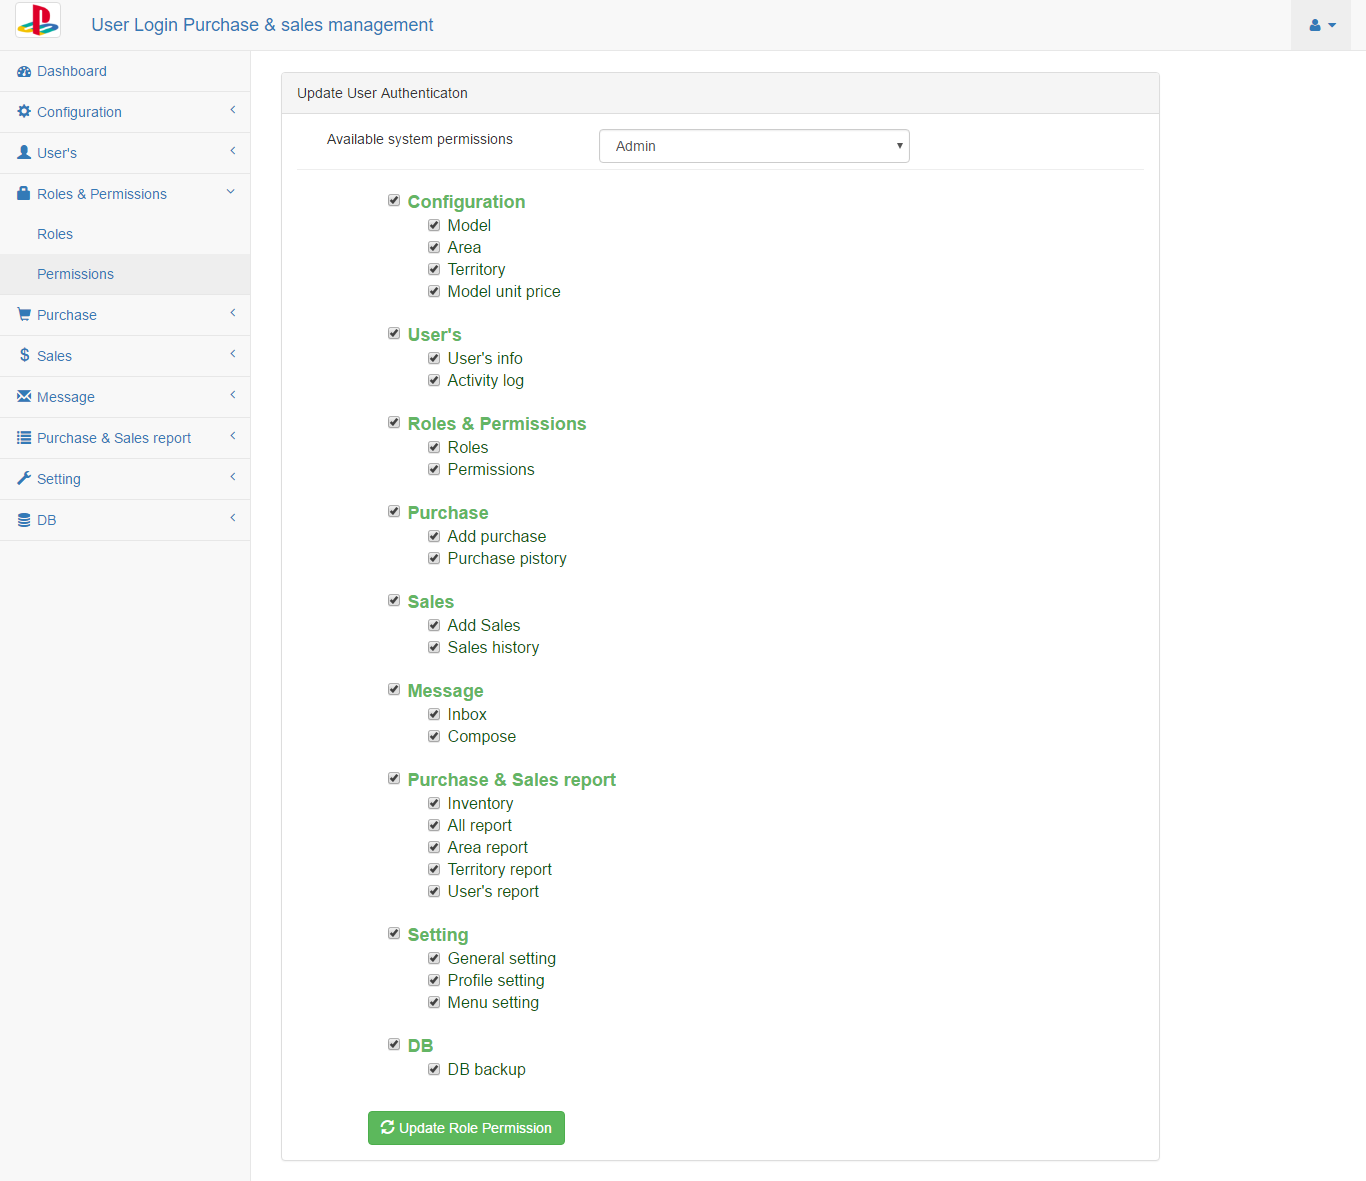Click the DB database icon
Screen dimensions: 1366x1181
(24, 520)
